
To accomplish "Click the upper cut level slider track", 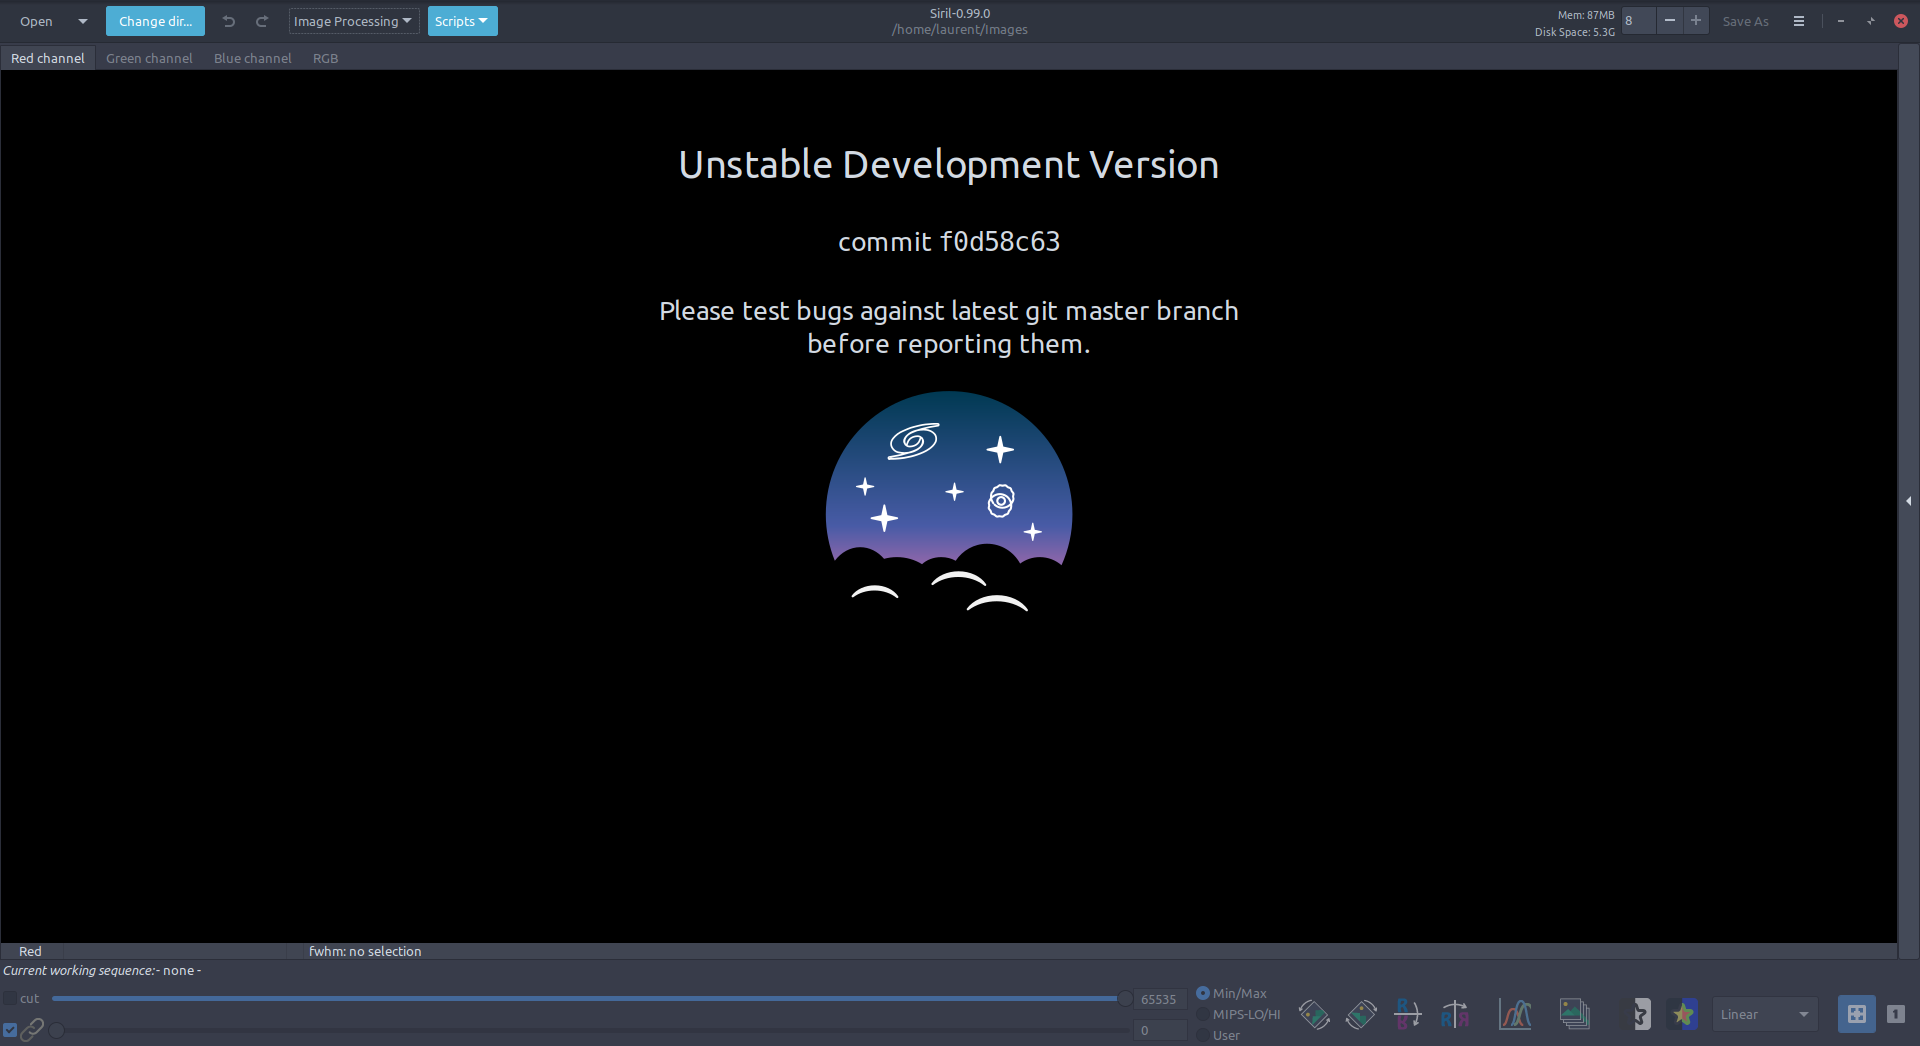I will (585, 998).
